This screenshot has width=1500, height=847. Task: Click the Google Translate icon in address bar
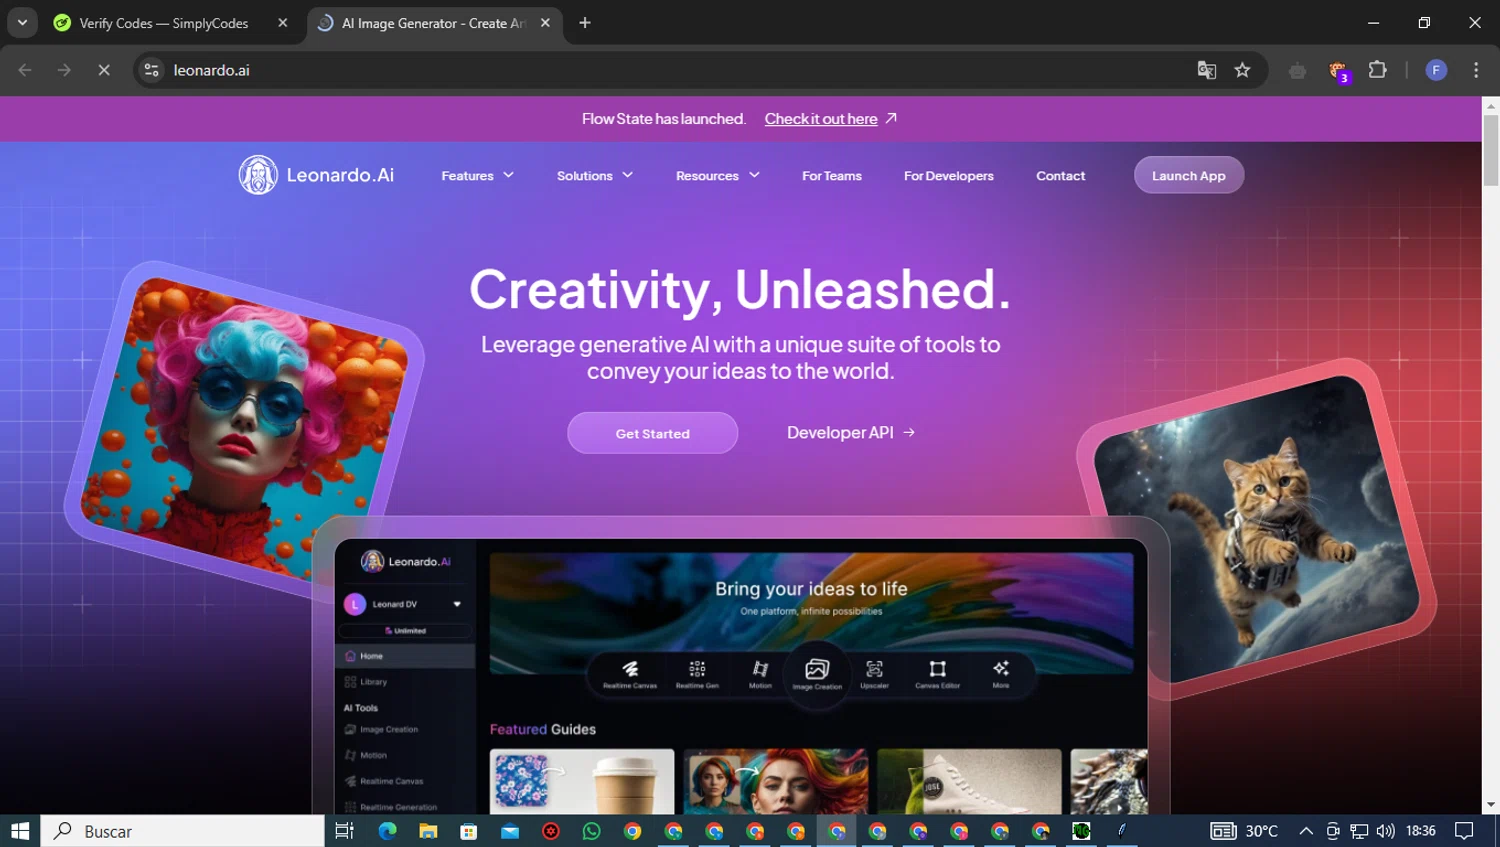pyautogui.click(x=1207, y=70)
